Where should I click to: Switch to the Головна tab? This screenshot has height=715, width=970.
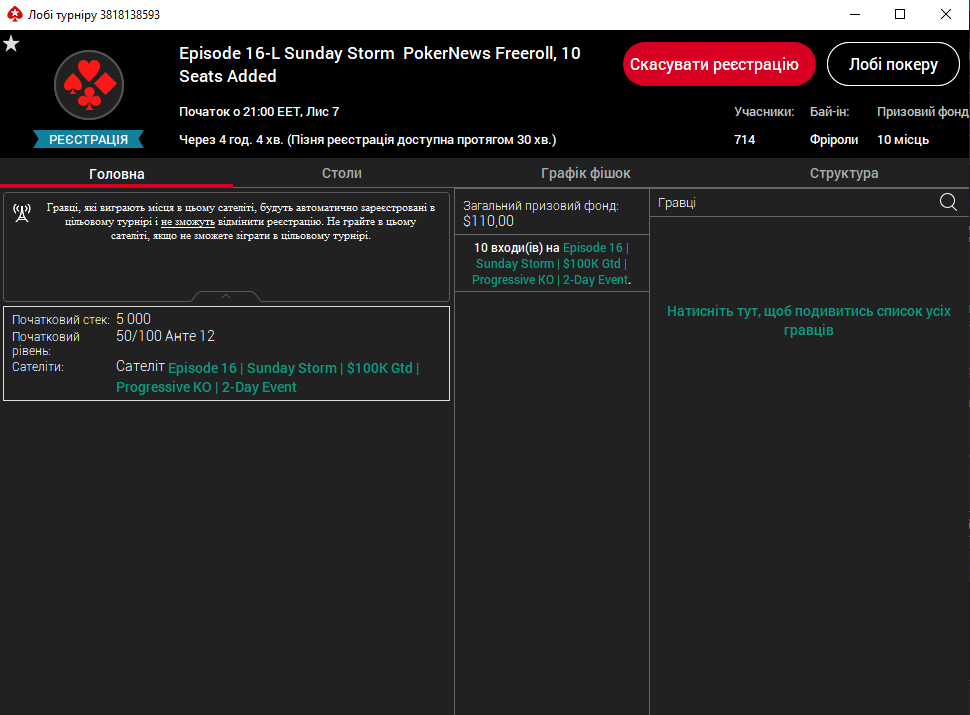point(116,174)
